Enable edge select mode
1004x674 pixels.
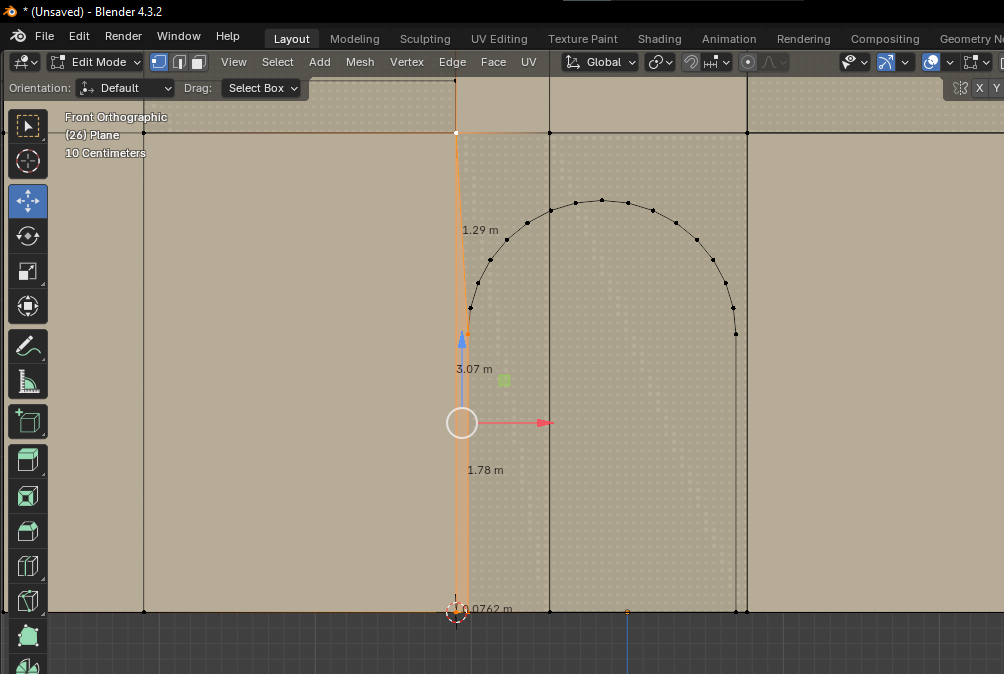(179, 62)
